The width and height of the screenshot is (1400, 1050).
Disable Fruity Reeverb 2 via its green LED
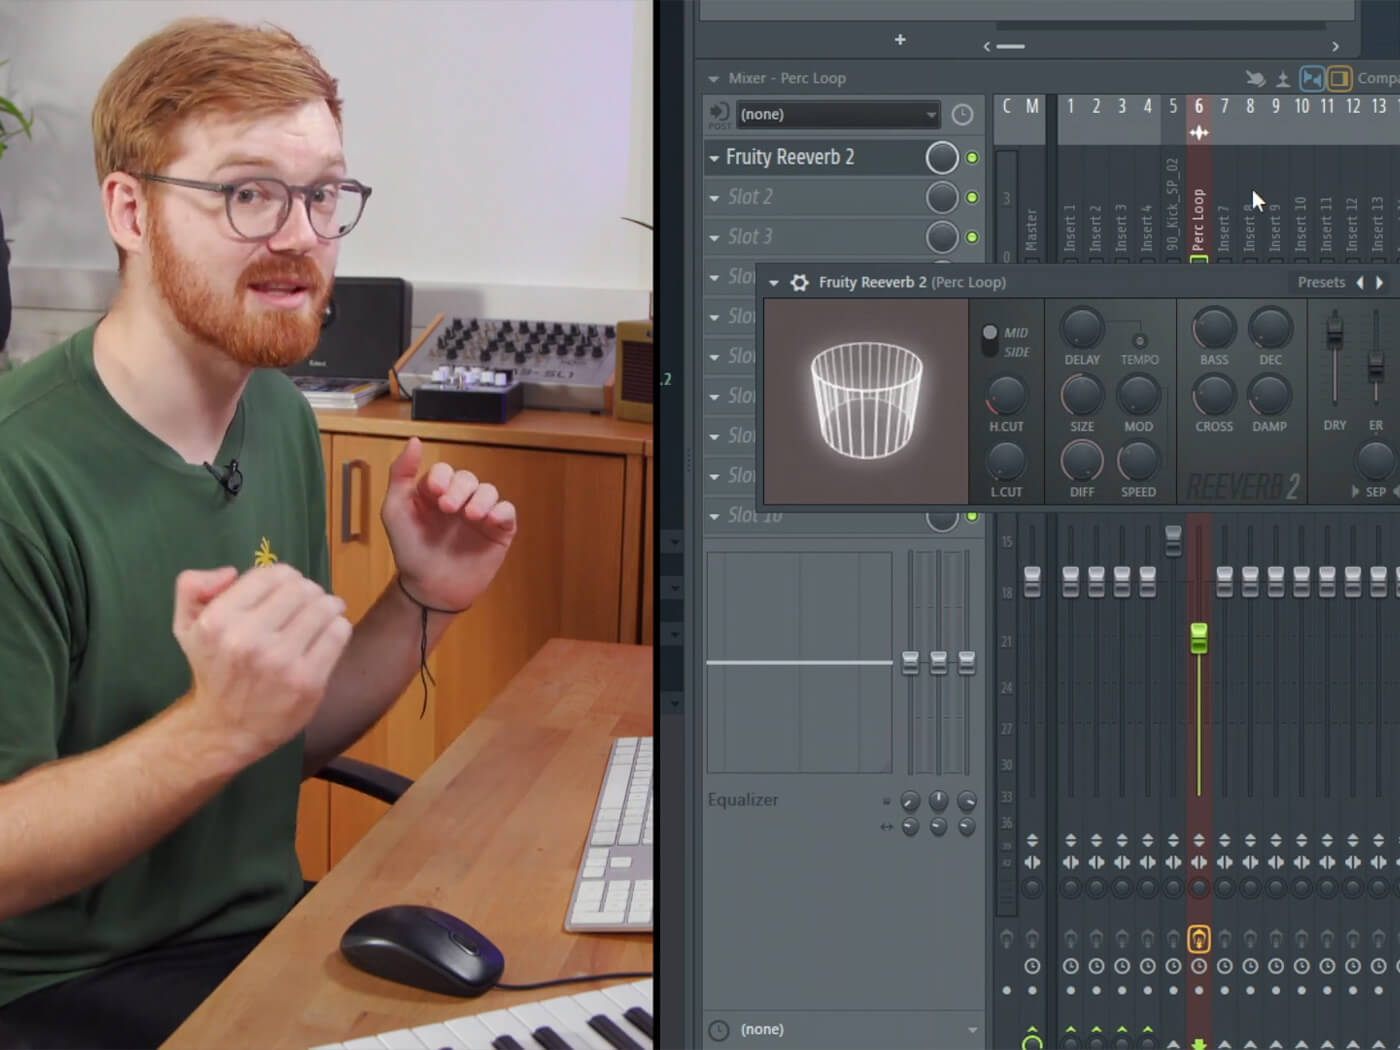[972, 157]
